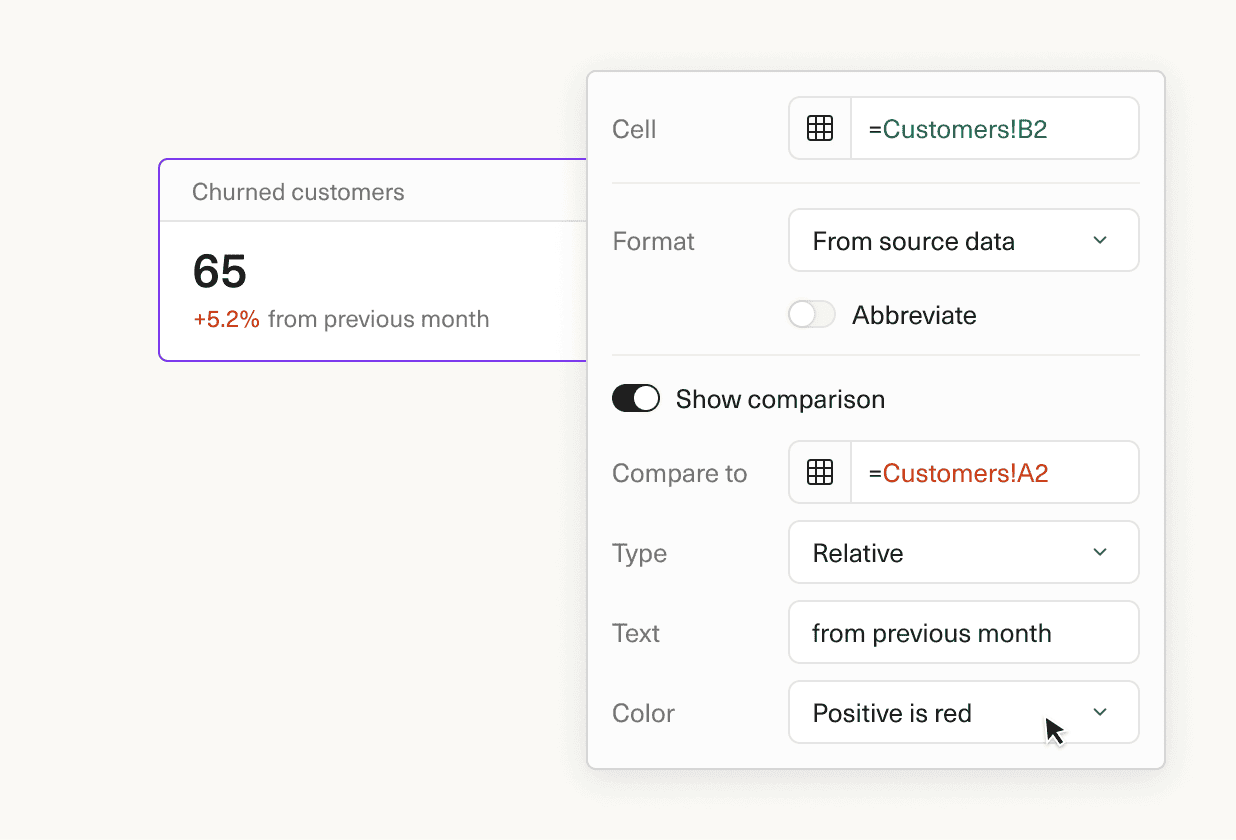Click the Type dropdown chevron
1236x840 pixels.
[x=1099, y=552]
